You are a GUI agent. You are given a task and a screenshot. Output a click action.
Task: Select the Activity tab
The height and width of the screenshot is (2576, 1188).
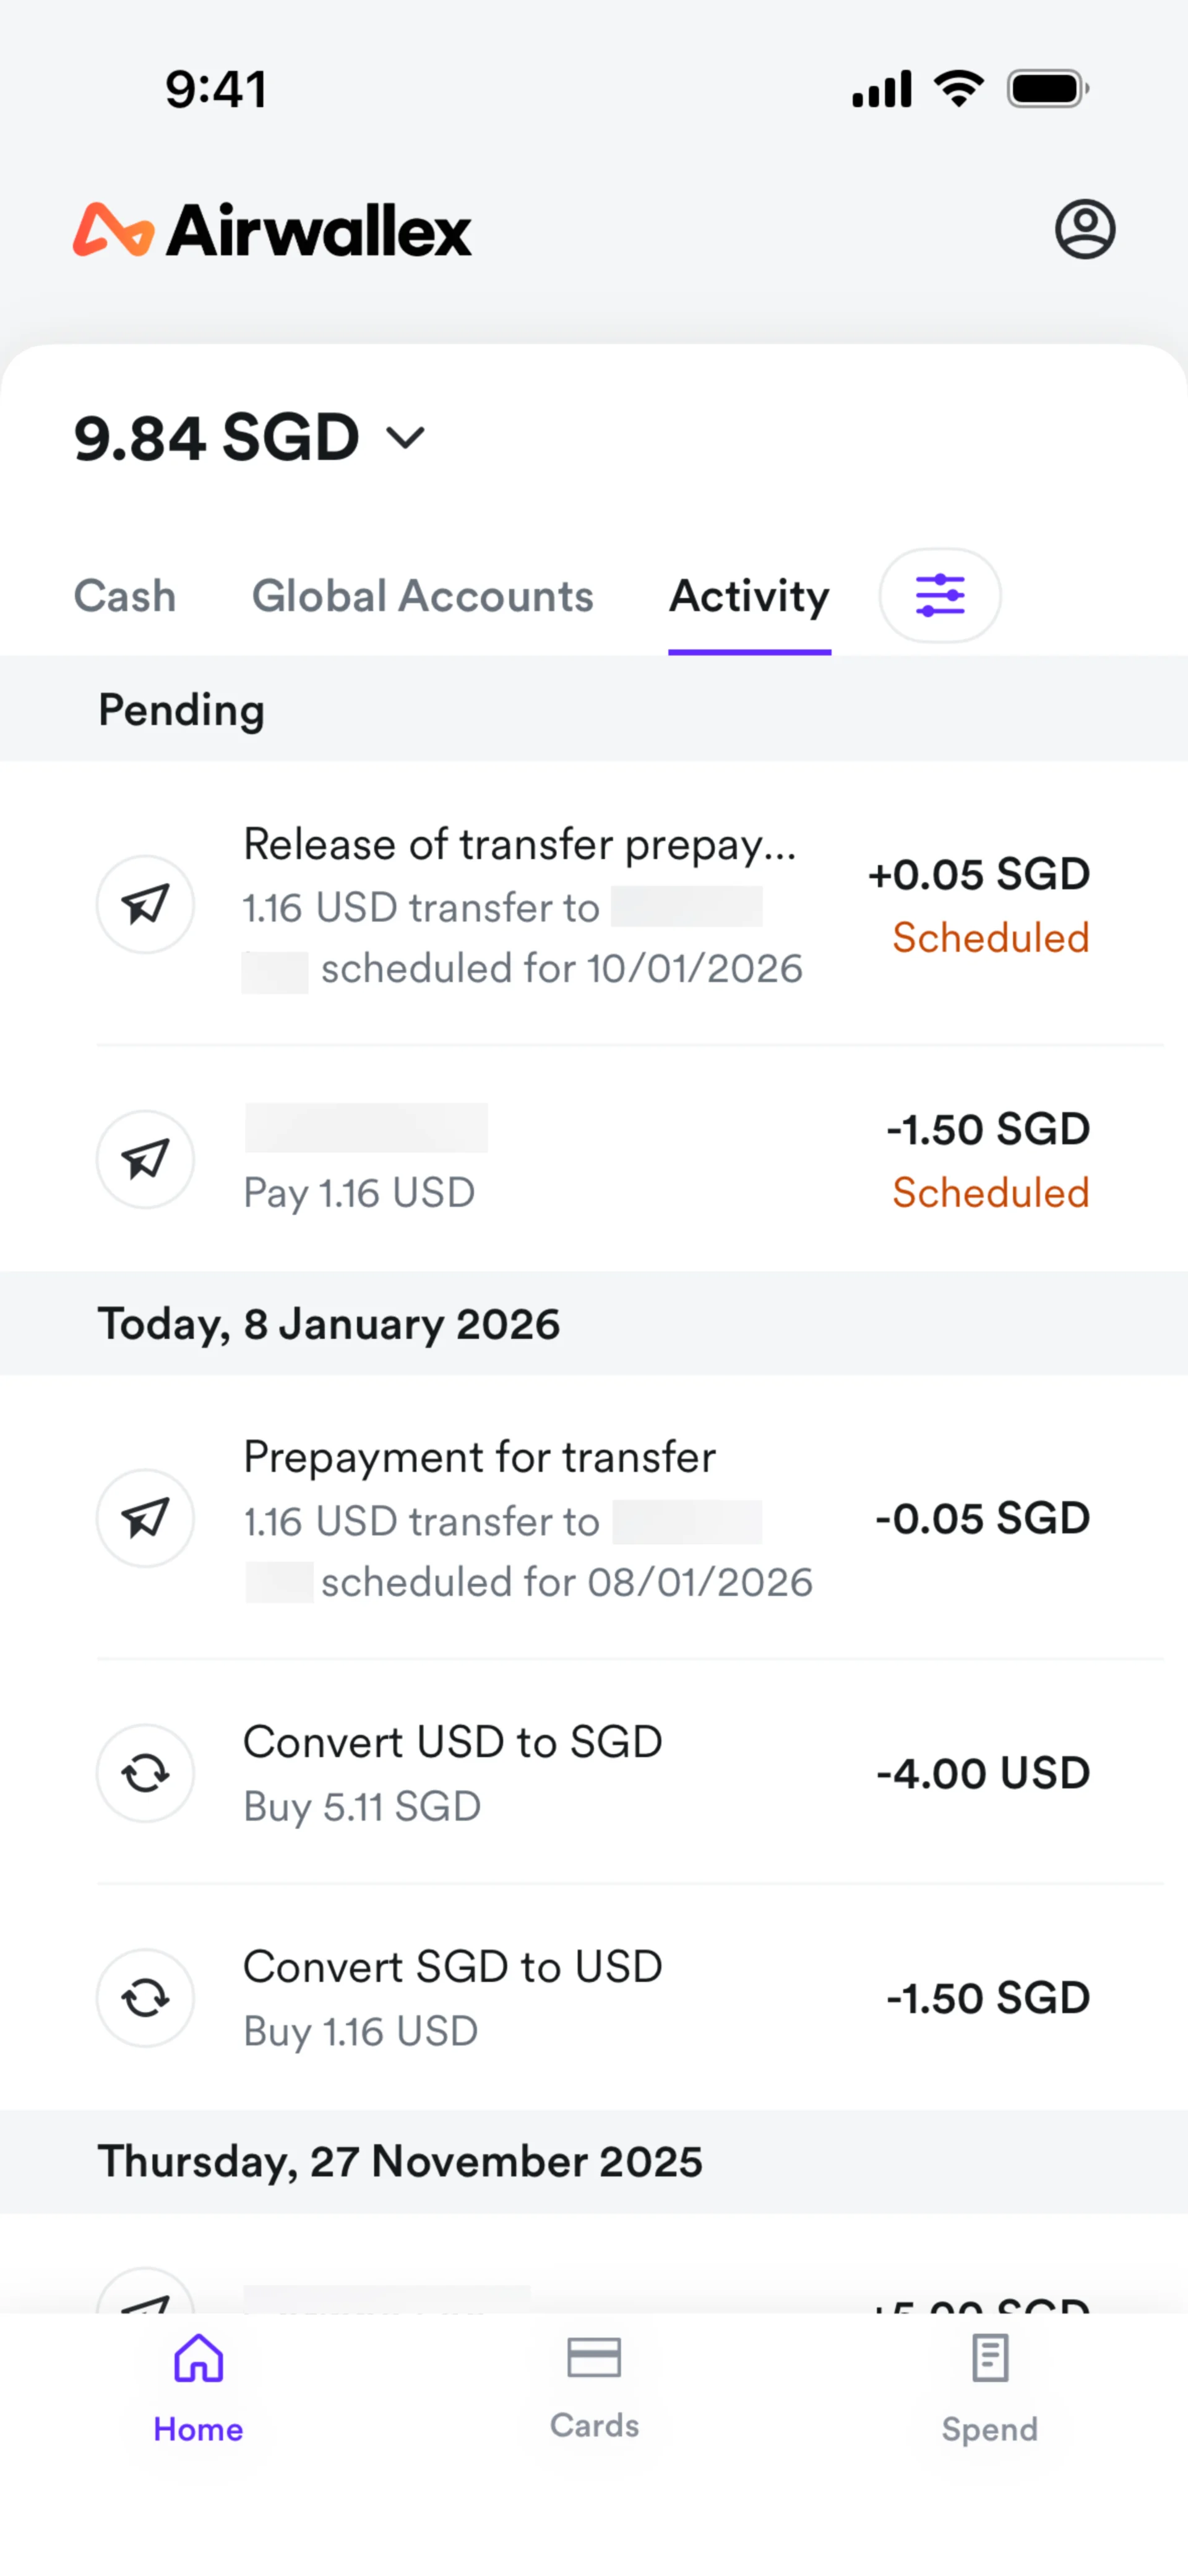tap(749, 596)
